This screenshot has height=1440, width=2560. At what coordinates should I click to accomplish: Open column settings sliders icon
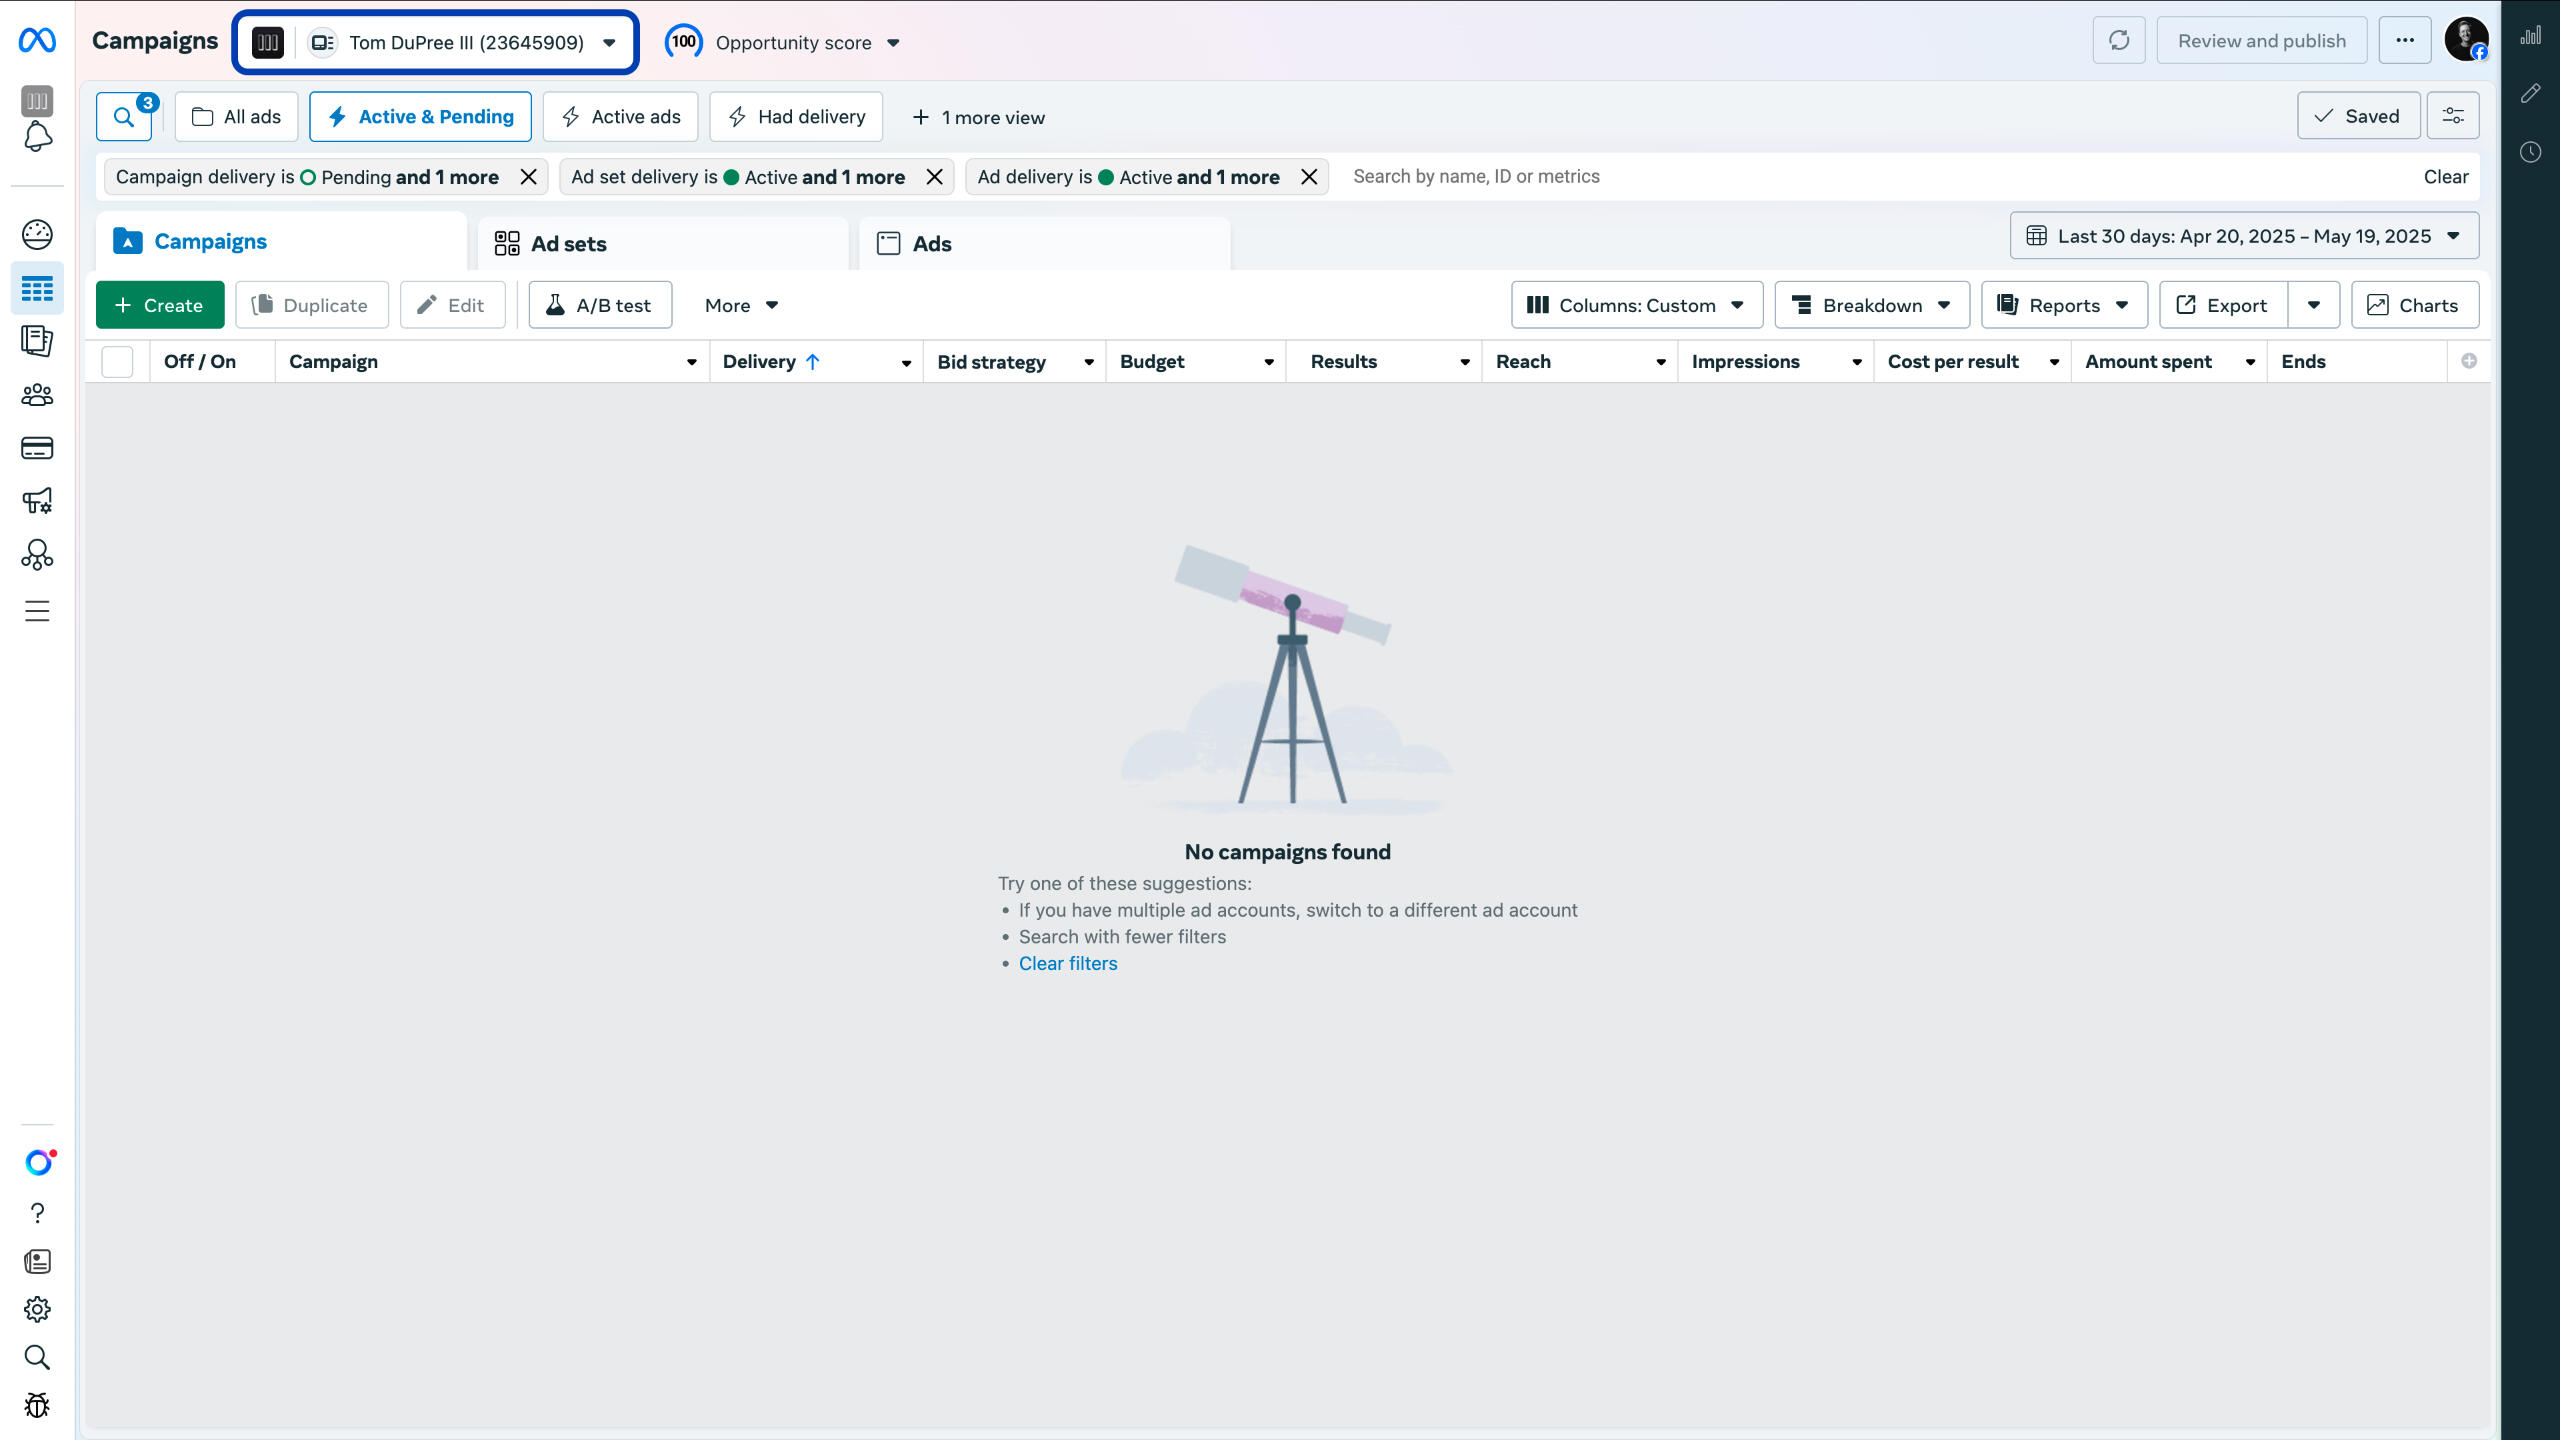click(2452, 116)
